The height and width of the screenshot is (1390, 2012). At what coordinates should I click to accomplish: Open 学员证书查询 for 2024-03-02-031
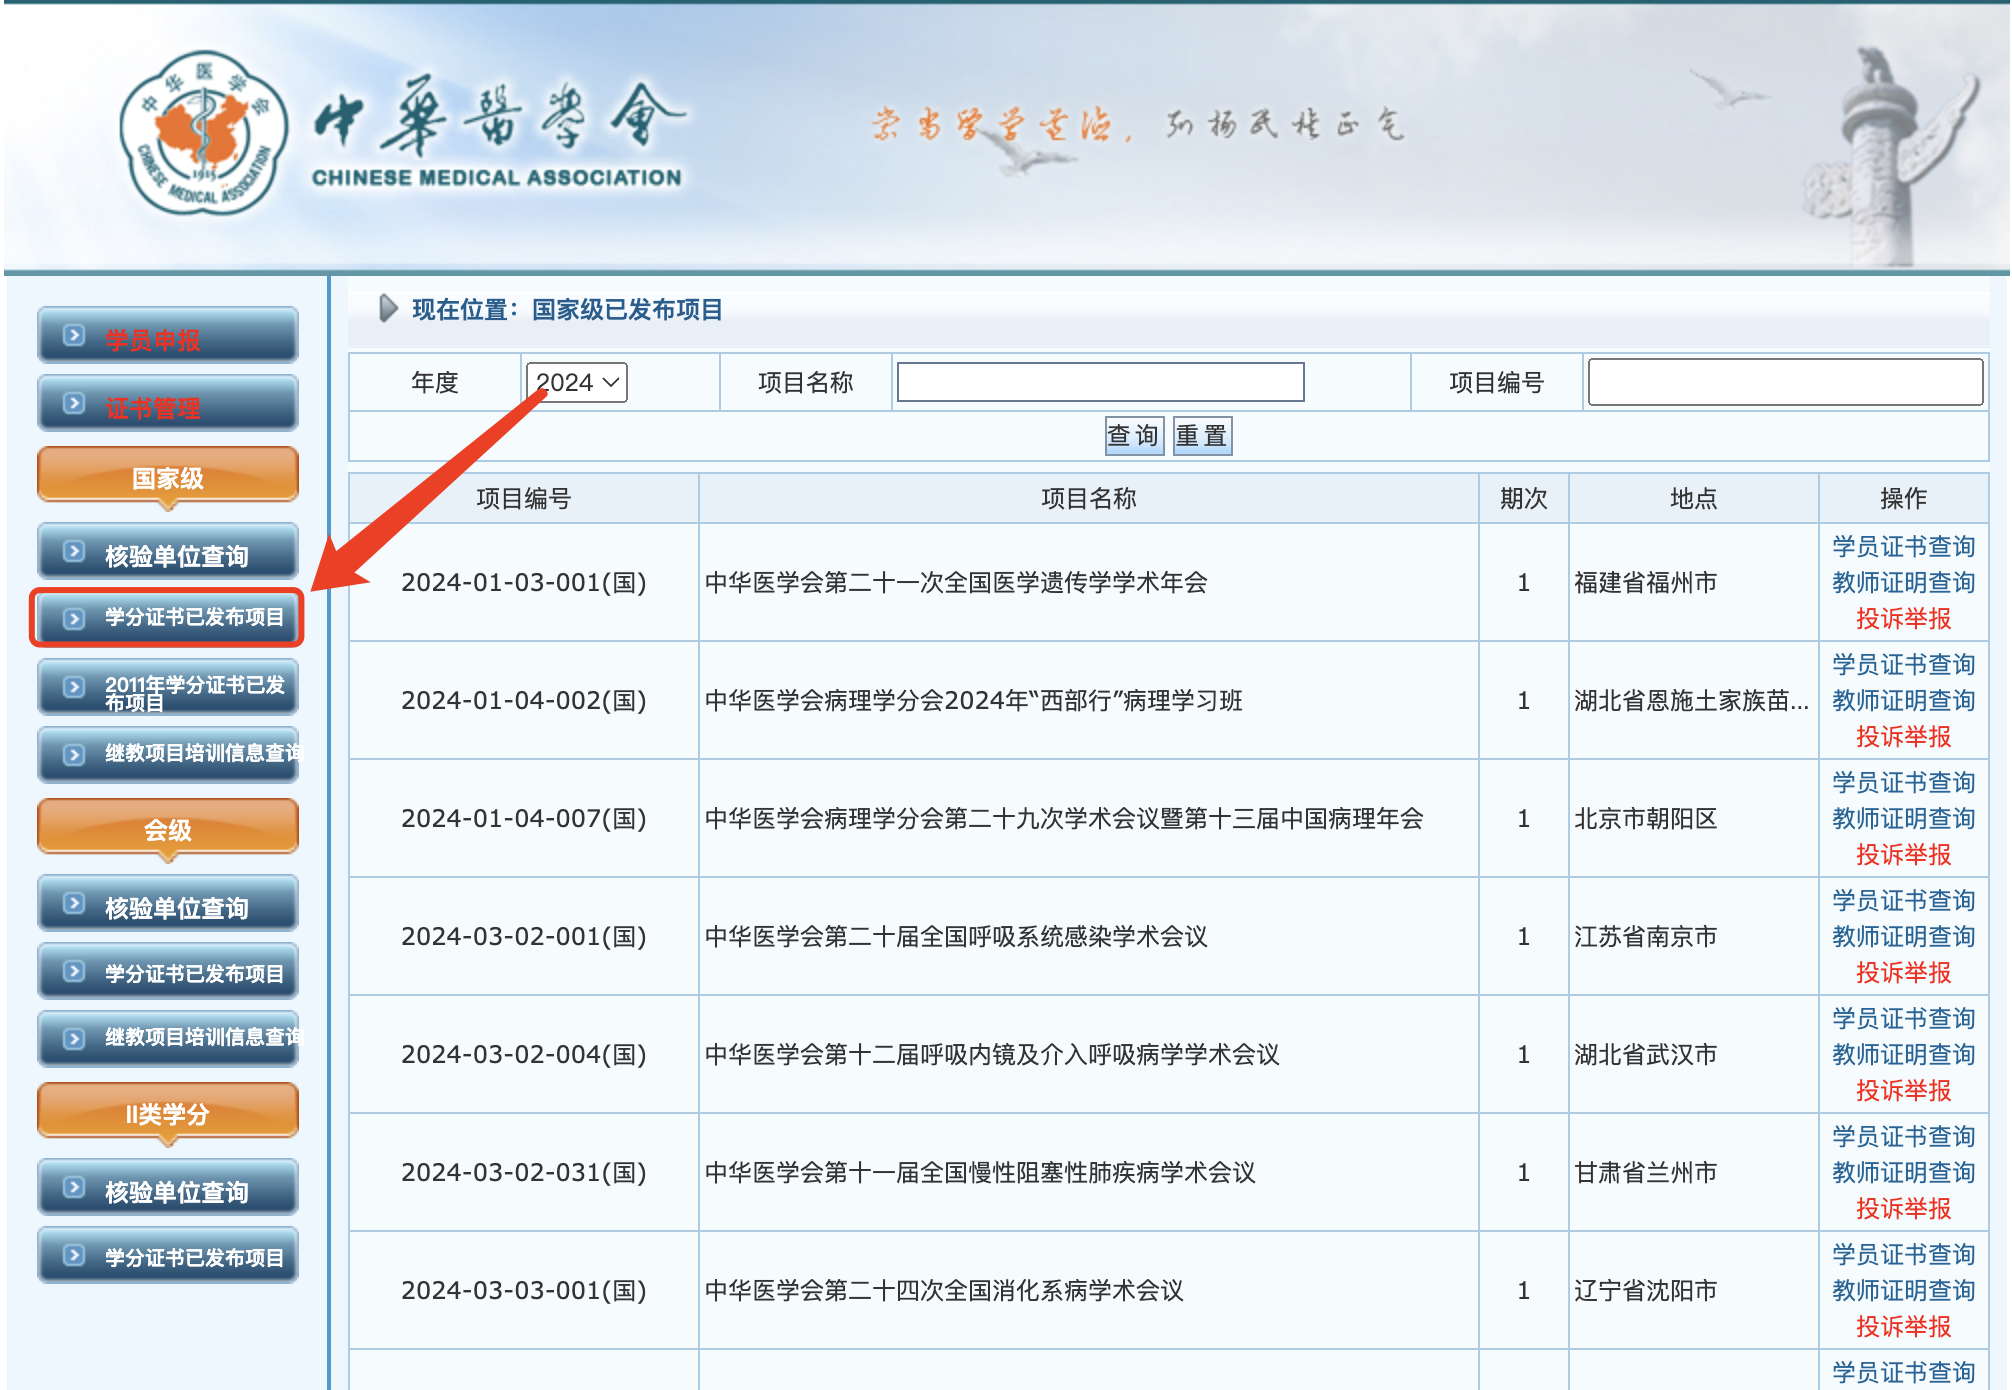[x=1903, y=1137]
